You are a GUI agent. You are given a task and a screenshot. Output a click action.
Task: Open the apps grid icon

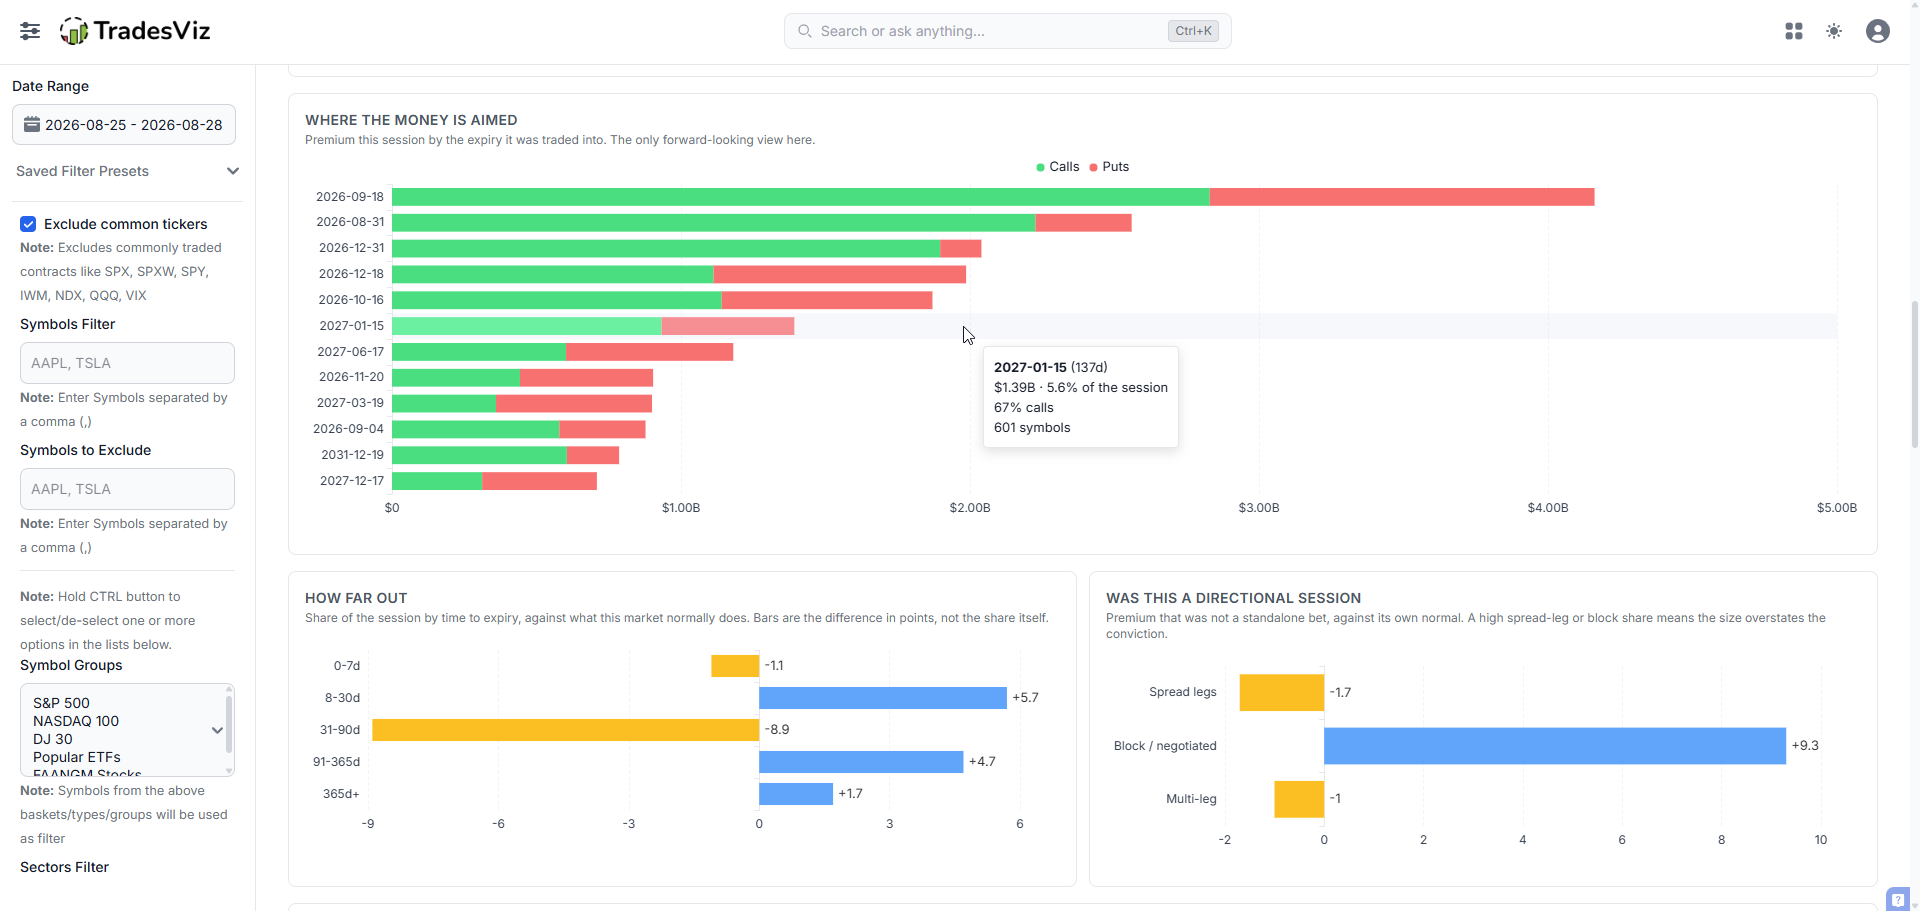(x=1794, y=31)
